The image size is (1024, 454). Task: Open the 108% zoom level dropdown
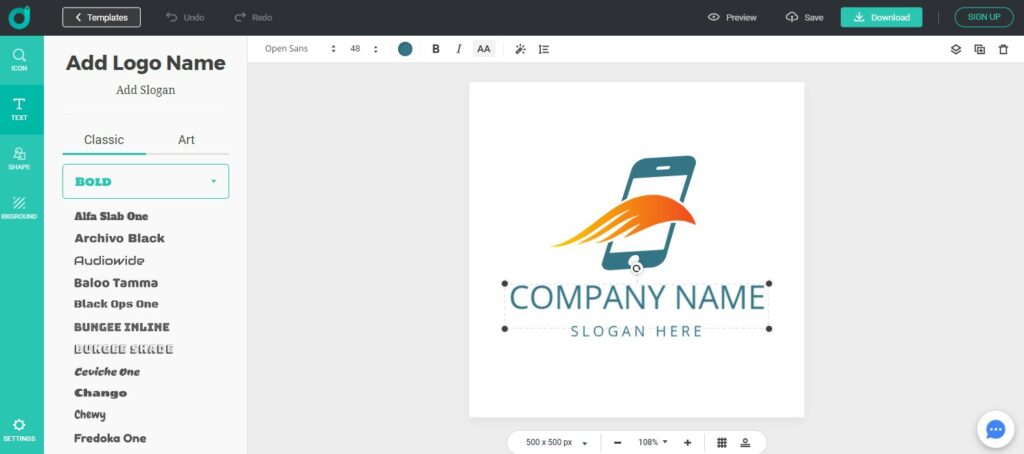coord(653,442)
